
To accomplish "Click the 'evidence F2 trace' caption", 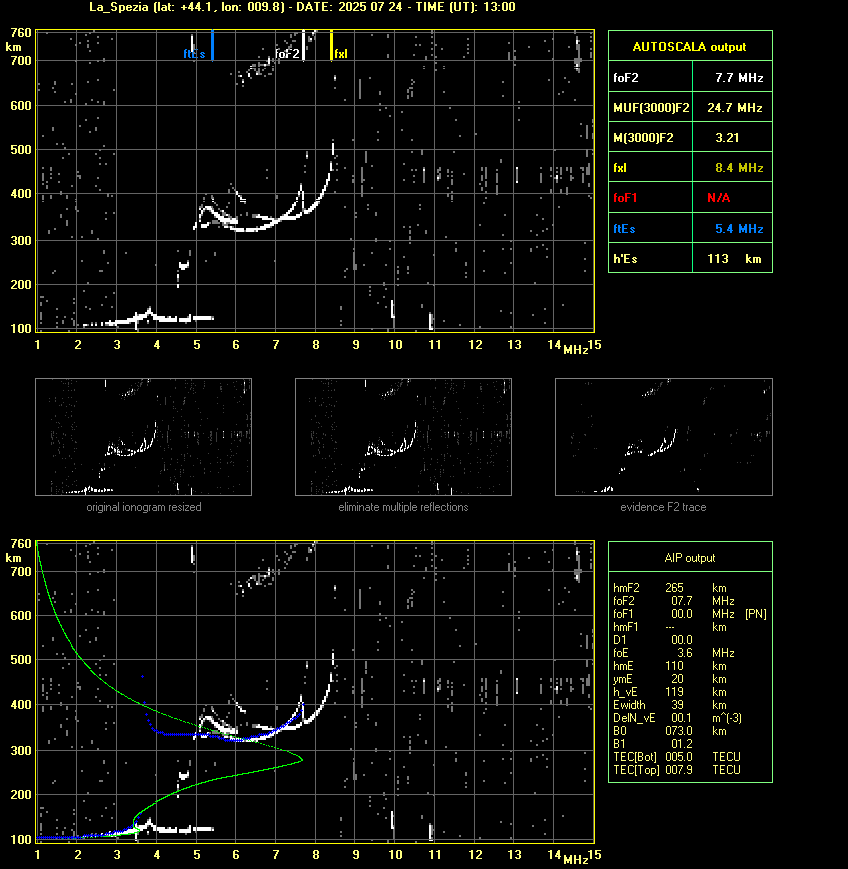I will (x=663, y=507).
